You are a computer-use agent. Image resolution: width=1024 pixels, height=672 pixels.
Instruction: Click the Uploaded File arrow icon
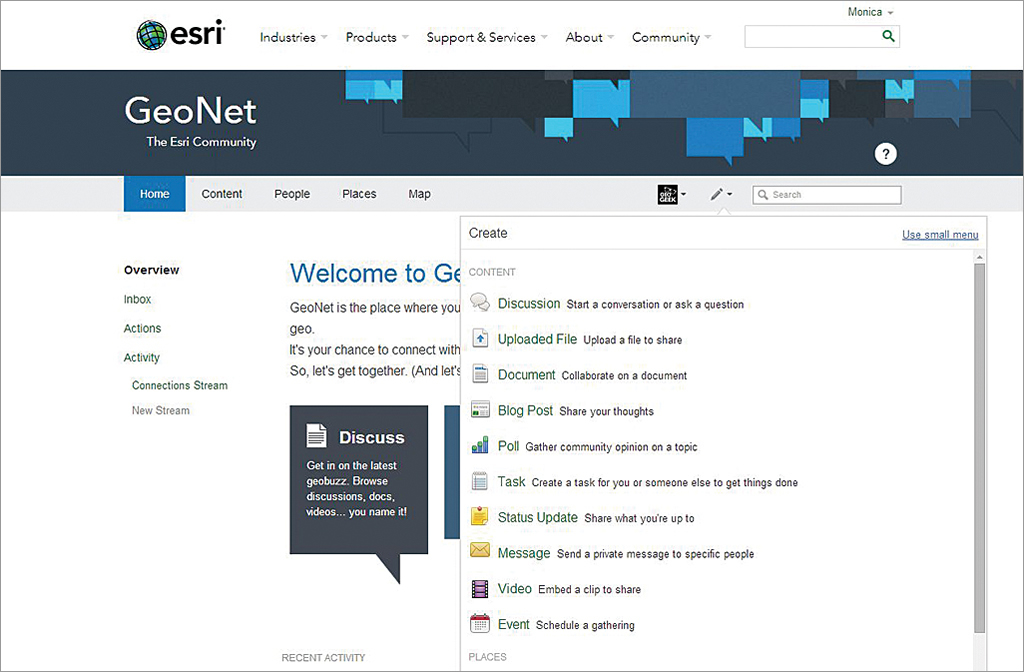[480, 338]
